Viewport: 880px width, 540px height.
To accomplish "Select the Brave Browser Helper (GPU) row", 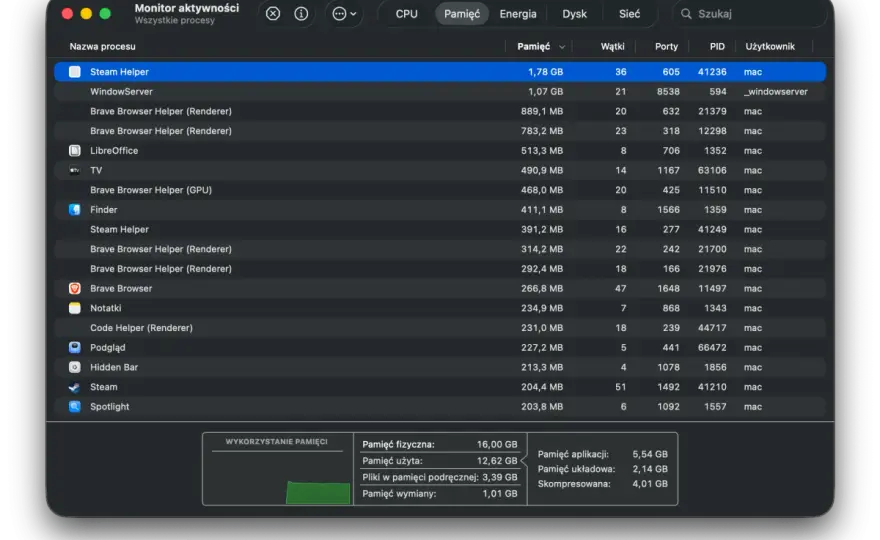I will click(x=440, y=190).
